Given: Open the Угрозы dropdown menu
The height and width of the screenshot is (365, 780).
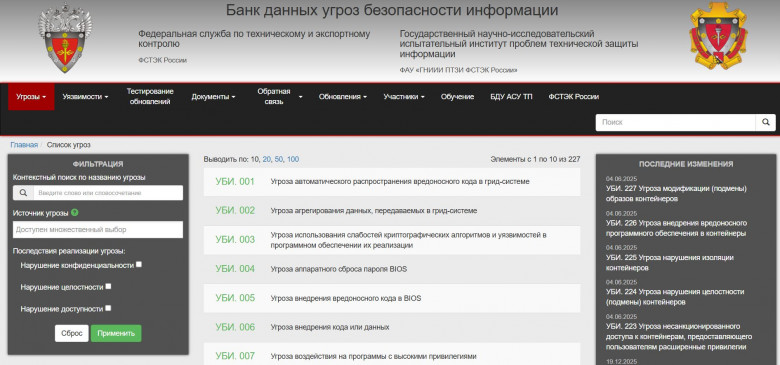Looking at the screenshot, I should (x=31, y=97).
